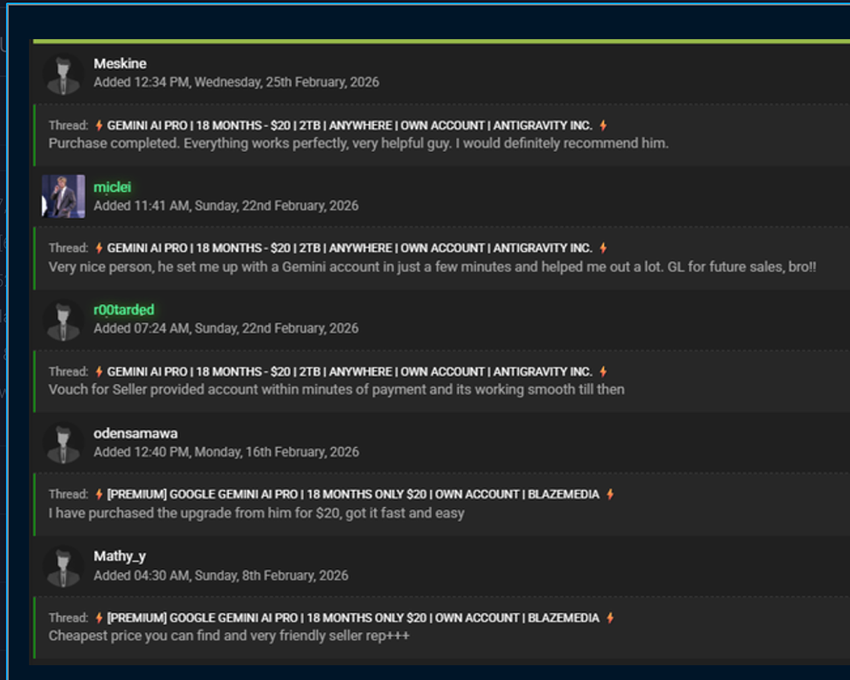Click the lightning icon ending r00tarded's thread title
The width and height of the screenshot is (850, 680).
tap(605, 371)
